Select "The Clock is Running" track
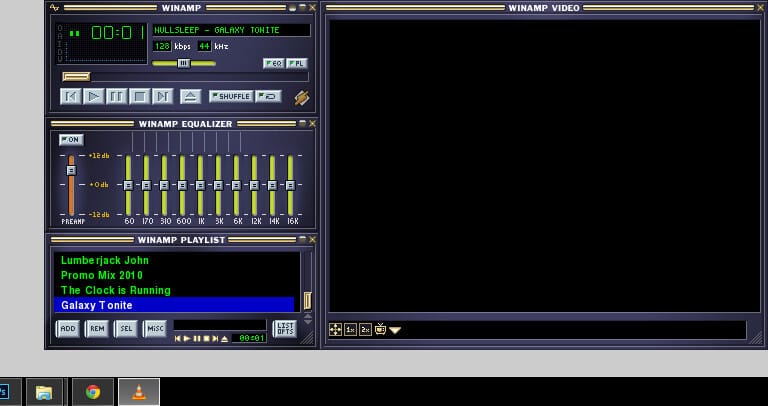 [115, 290]
